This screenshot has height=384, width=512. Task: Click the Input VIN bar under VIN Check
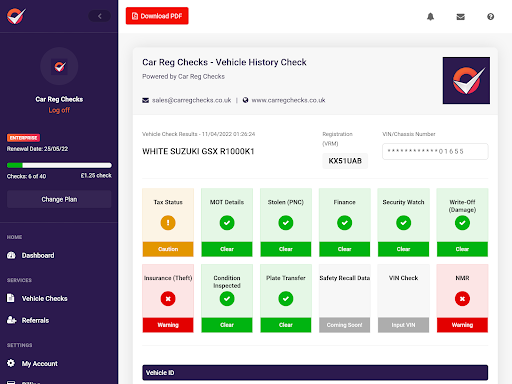point(403,325)
